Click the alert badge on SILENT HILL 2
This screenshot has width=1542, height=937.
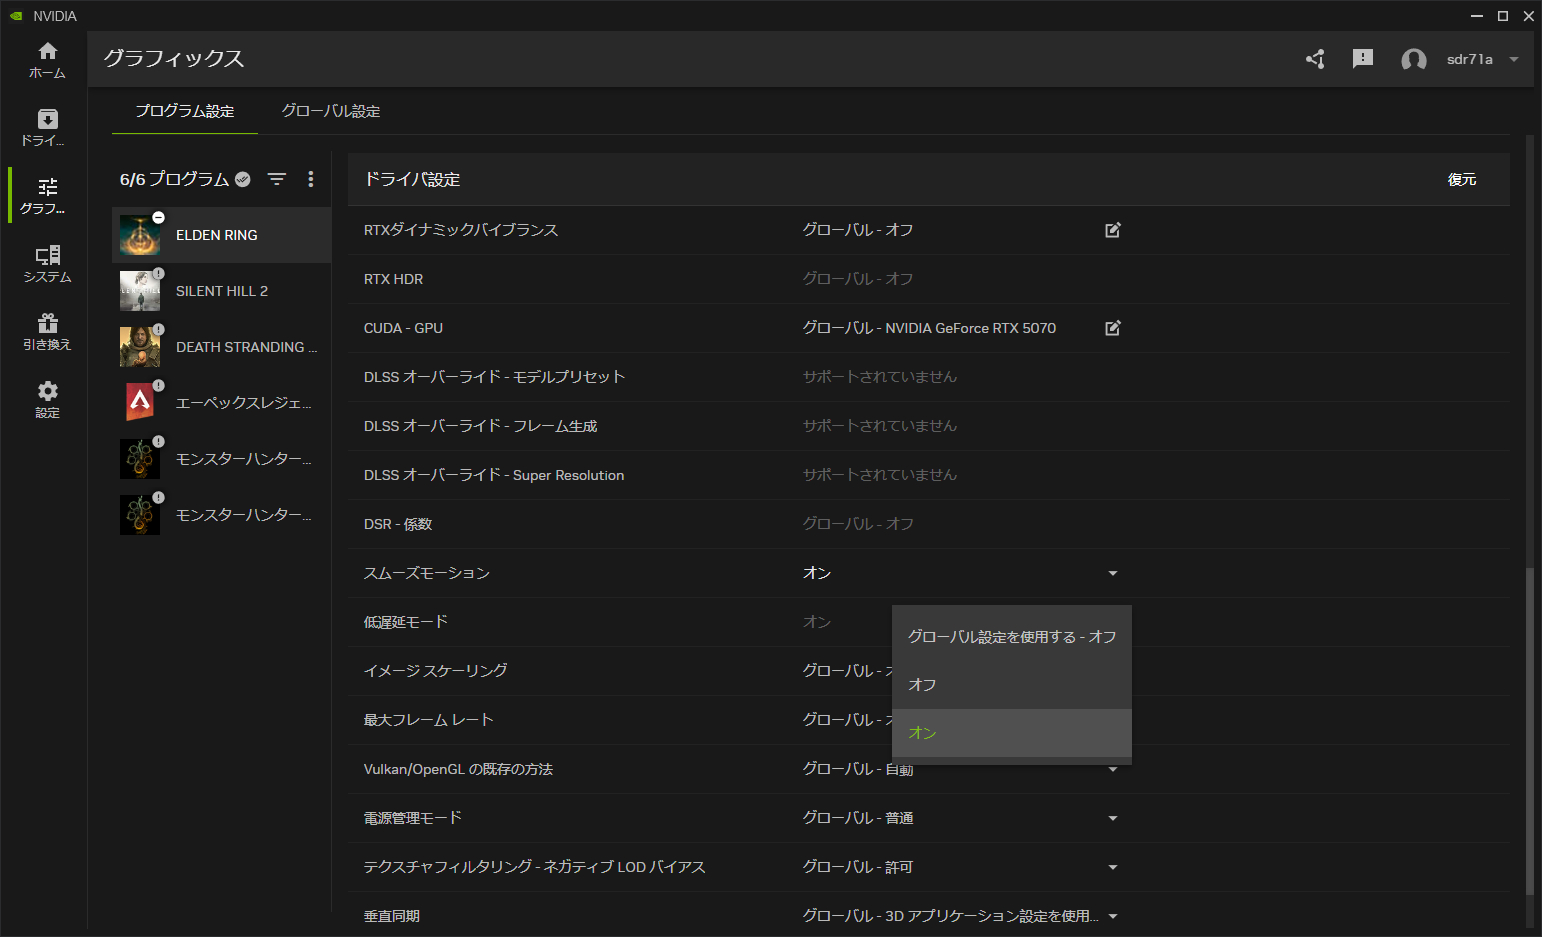coord(158,273)
